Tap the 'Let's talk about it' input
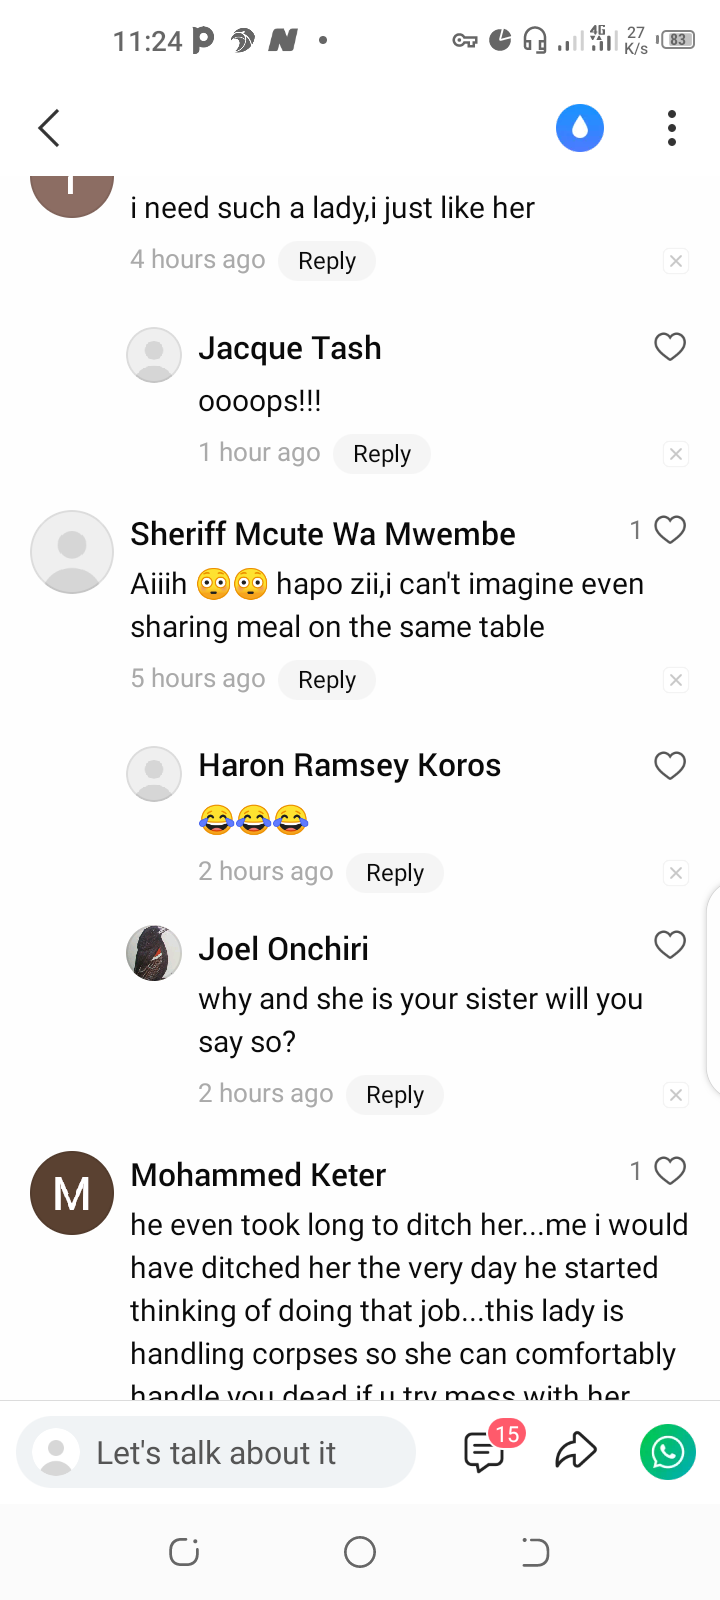 coord(216,1452)
